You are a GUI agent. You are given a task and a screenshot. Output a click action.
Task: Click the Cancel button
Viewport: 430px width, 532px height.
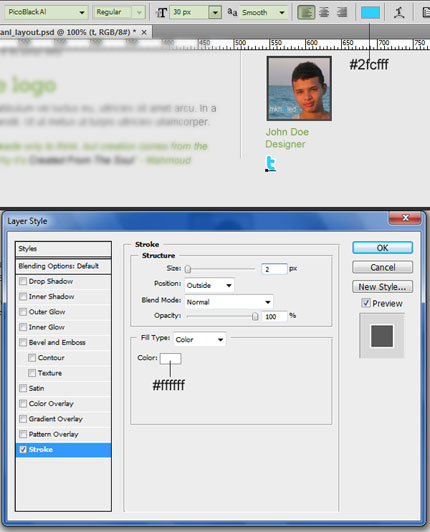tap(382, 267)
